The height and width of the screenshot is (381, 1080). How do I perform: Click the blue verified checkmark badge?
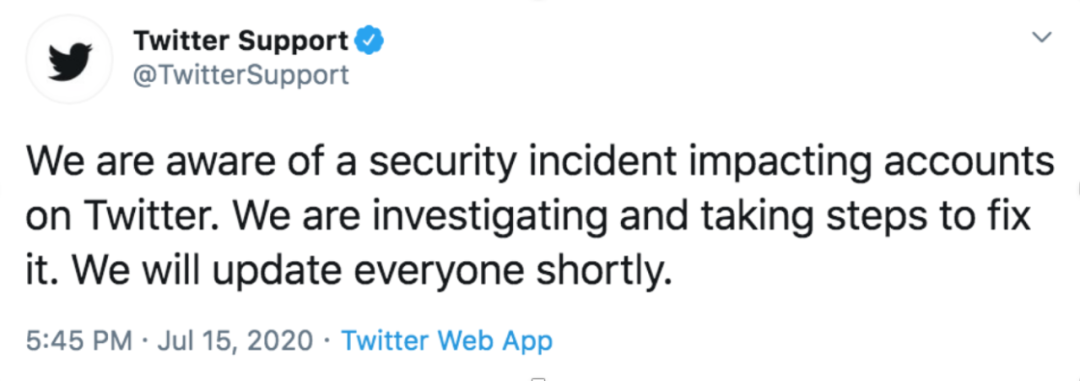point(368,43)
